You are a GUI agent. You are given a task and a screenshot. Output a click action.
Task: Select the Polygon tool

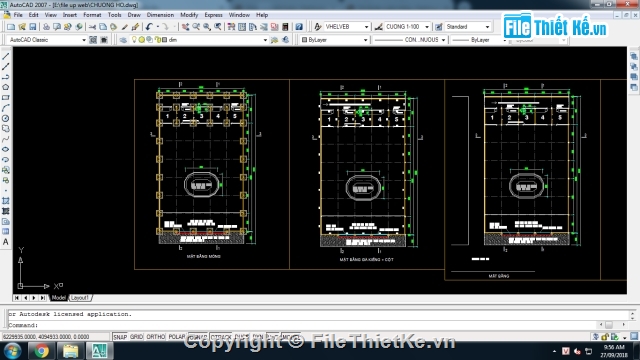[x=6, y=87]
